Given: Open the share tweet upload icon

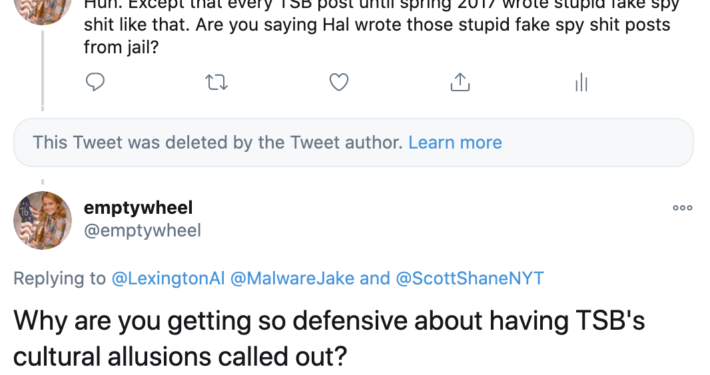Looking at the screenshot, I should [460, 82].
